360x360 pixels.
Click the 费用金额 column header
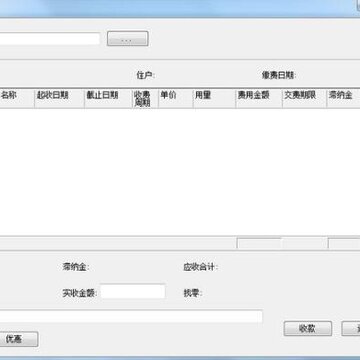tap(259, 99)
